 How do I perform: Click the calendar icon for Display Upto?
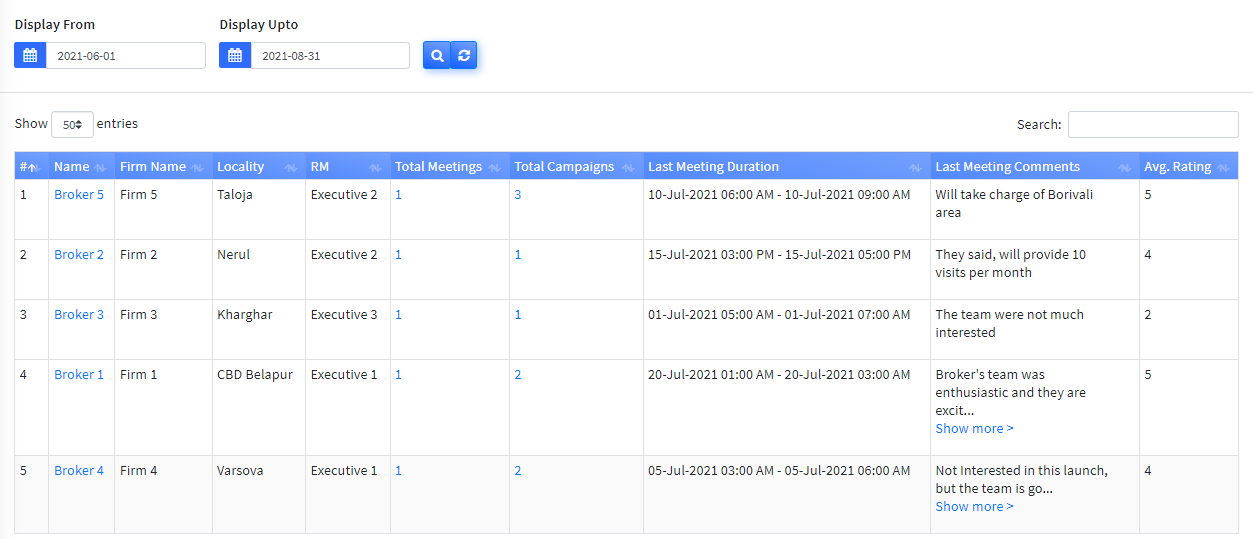(x=235, y=56)
